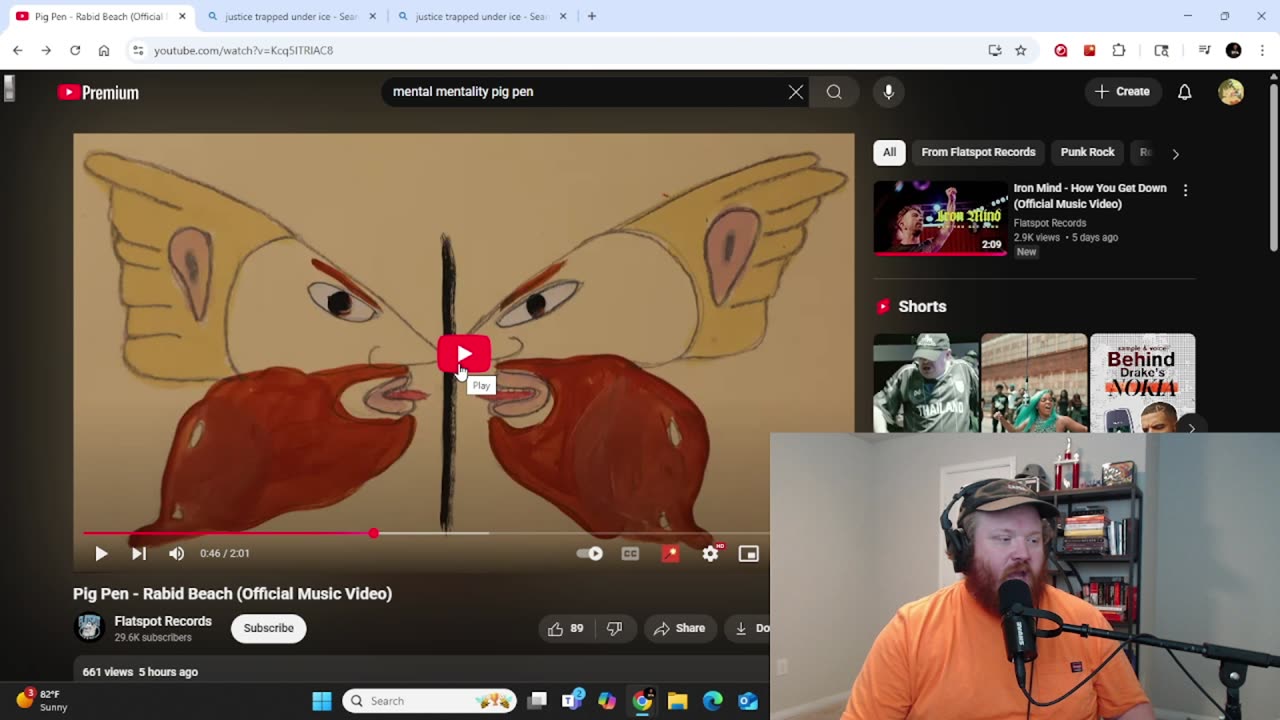The height and width of the screenshot is (720, 1280).
Task: Open 'Behind Drake's NOKIA' short thumbnail
Action: pyautogui.click(x=1142, y=383)
